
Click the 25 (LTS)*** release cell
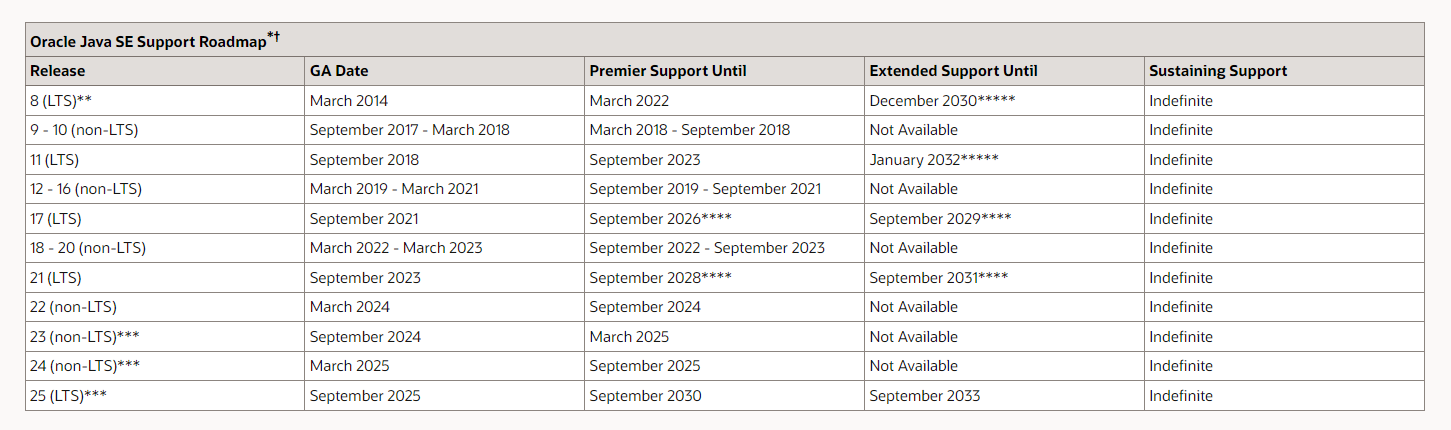[x=68, y=396]
